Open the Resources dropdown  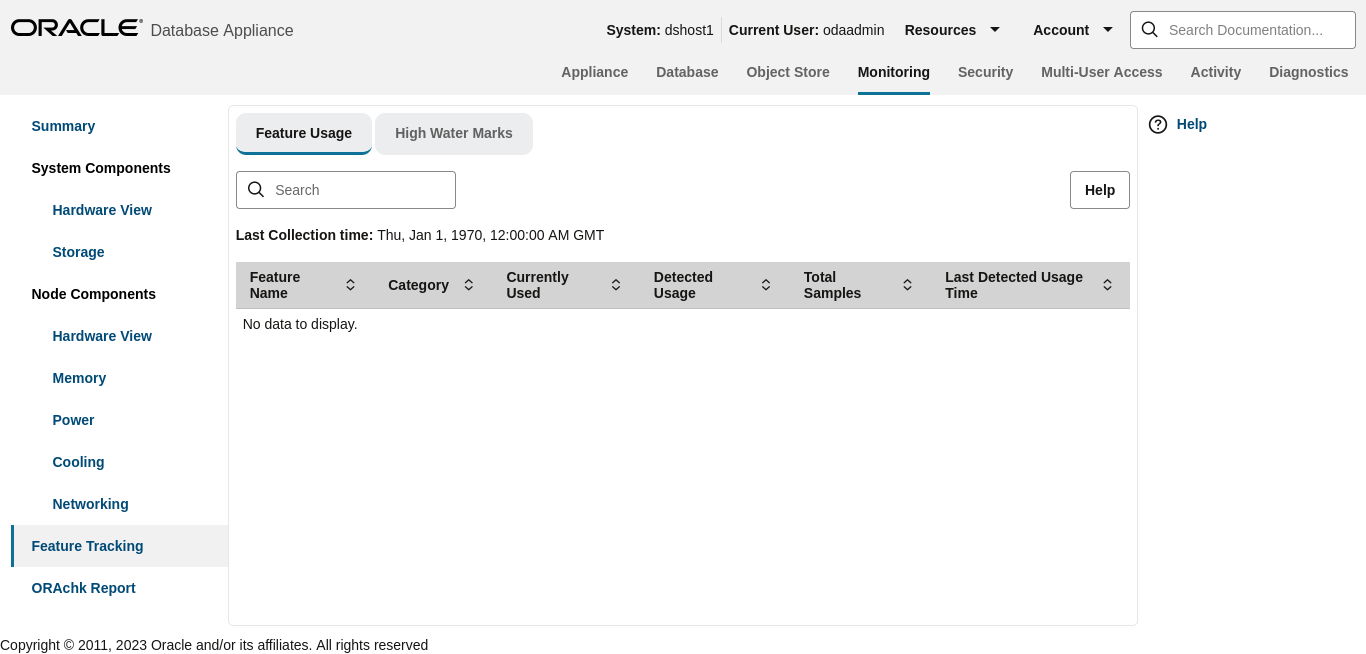tap(940, 30)
